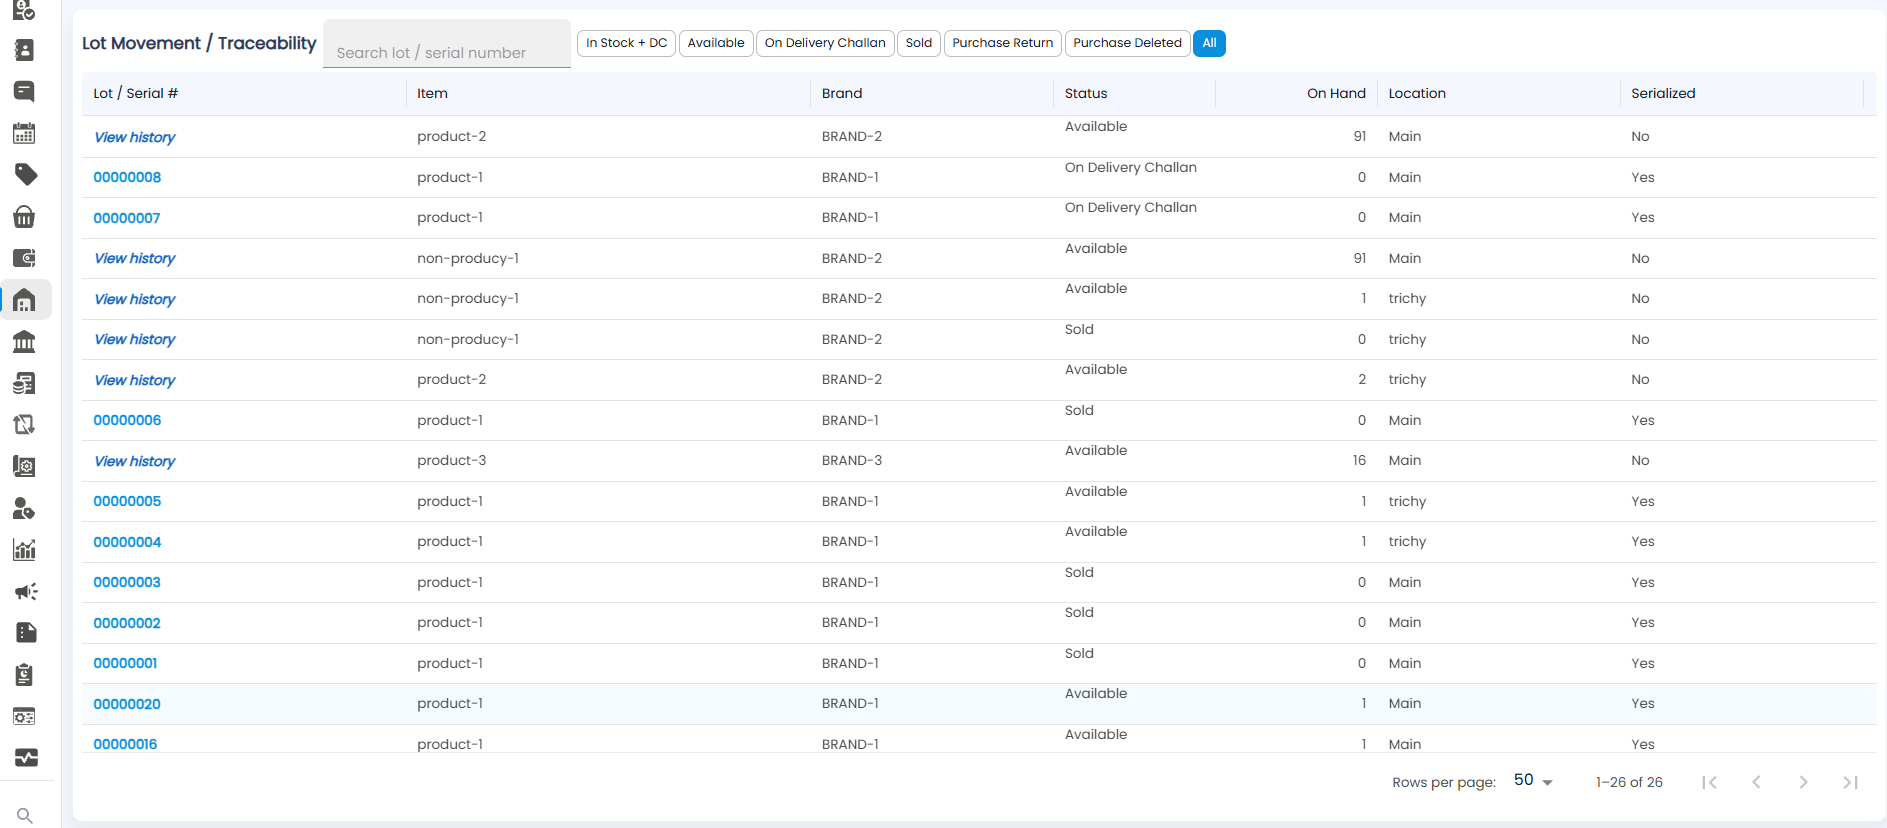Filter lots by Available status
The width and height of the screenshot is (1887, 828).
pos(716,43)
